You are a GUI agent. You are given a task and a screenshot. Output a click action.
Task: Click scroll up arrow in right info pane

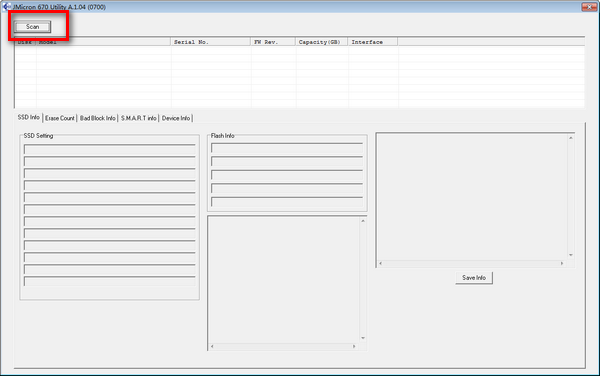571,138
